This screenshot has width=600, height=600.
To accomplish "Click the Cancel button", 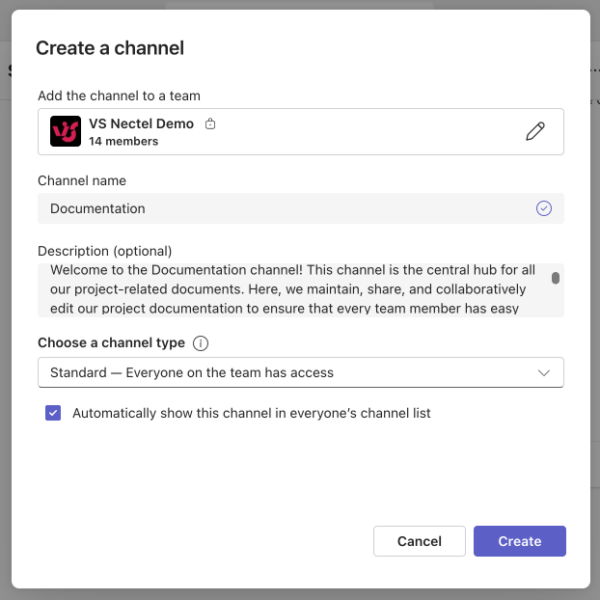I will (x=419, y=541).
